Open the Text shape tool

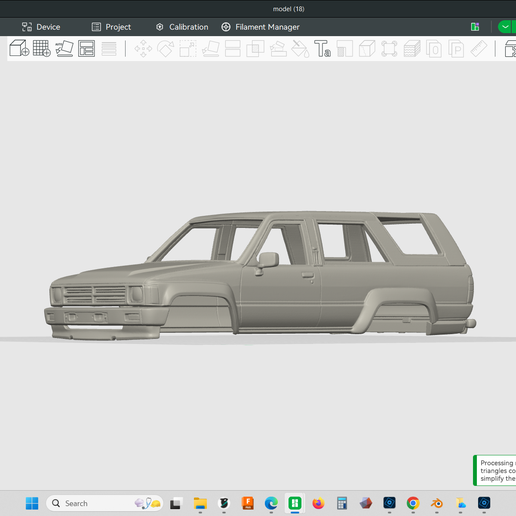pos(322,49)
